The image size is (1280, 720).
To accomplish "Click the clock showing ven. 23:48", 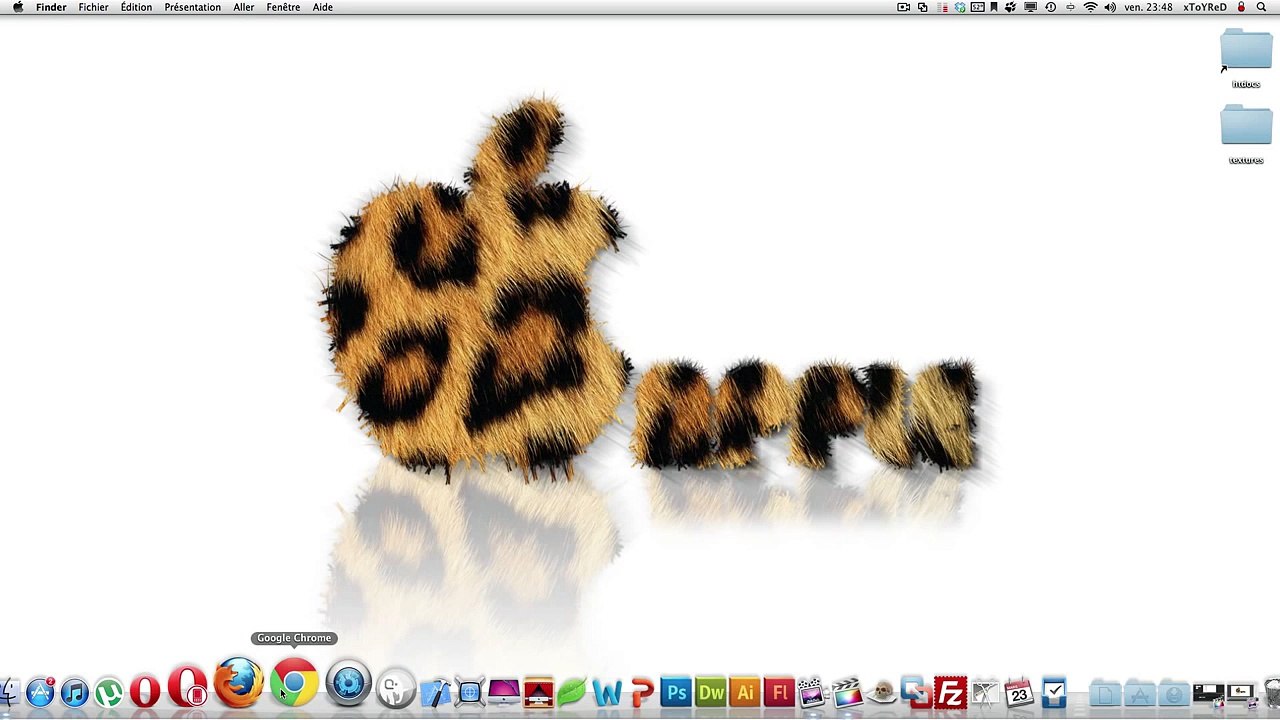I will pos(1148,7).
